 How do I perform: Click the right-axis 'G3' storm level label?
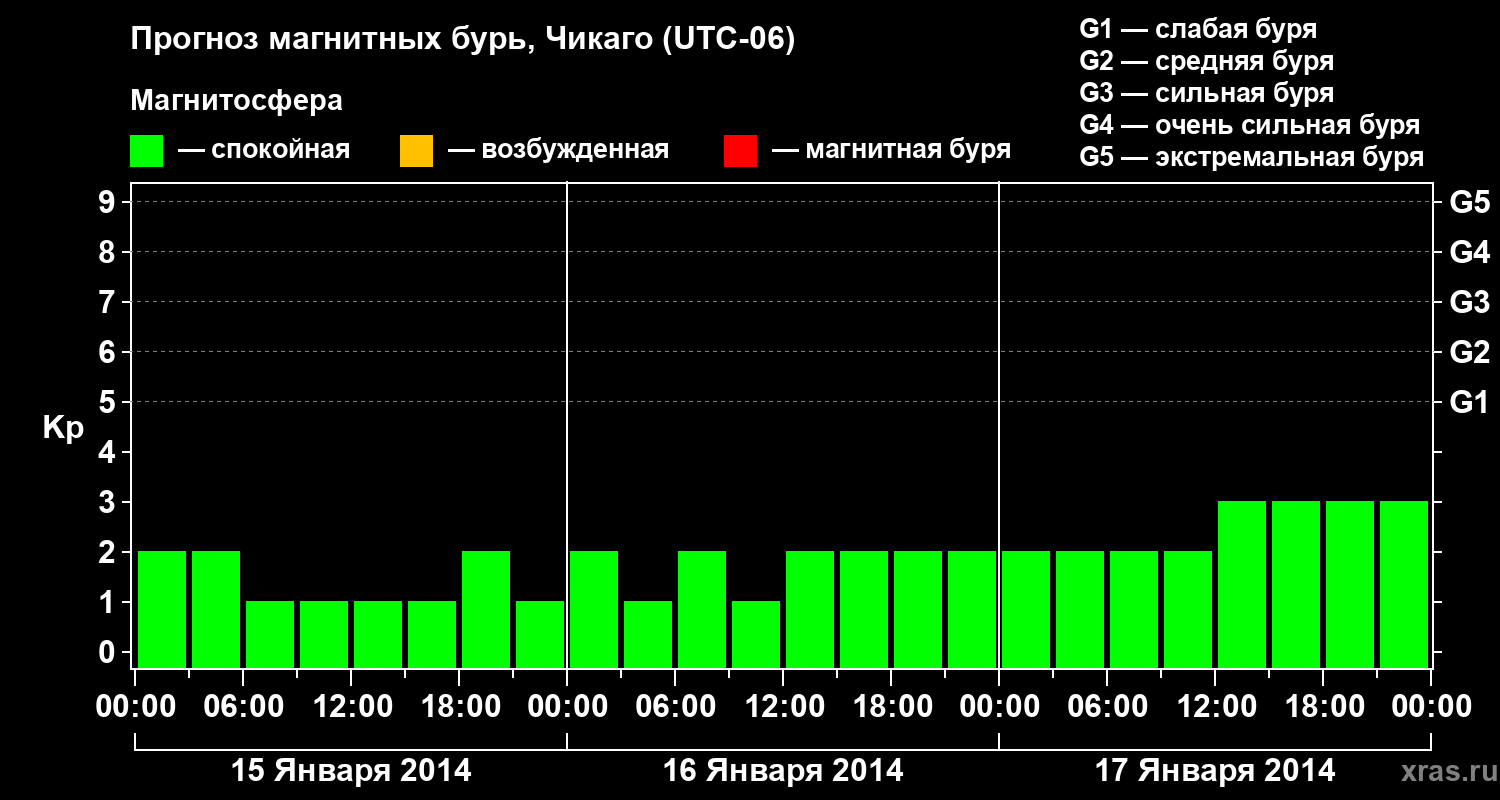coord(1469,302)
